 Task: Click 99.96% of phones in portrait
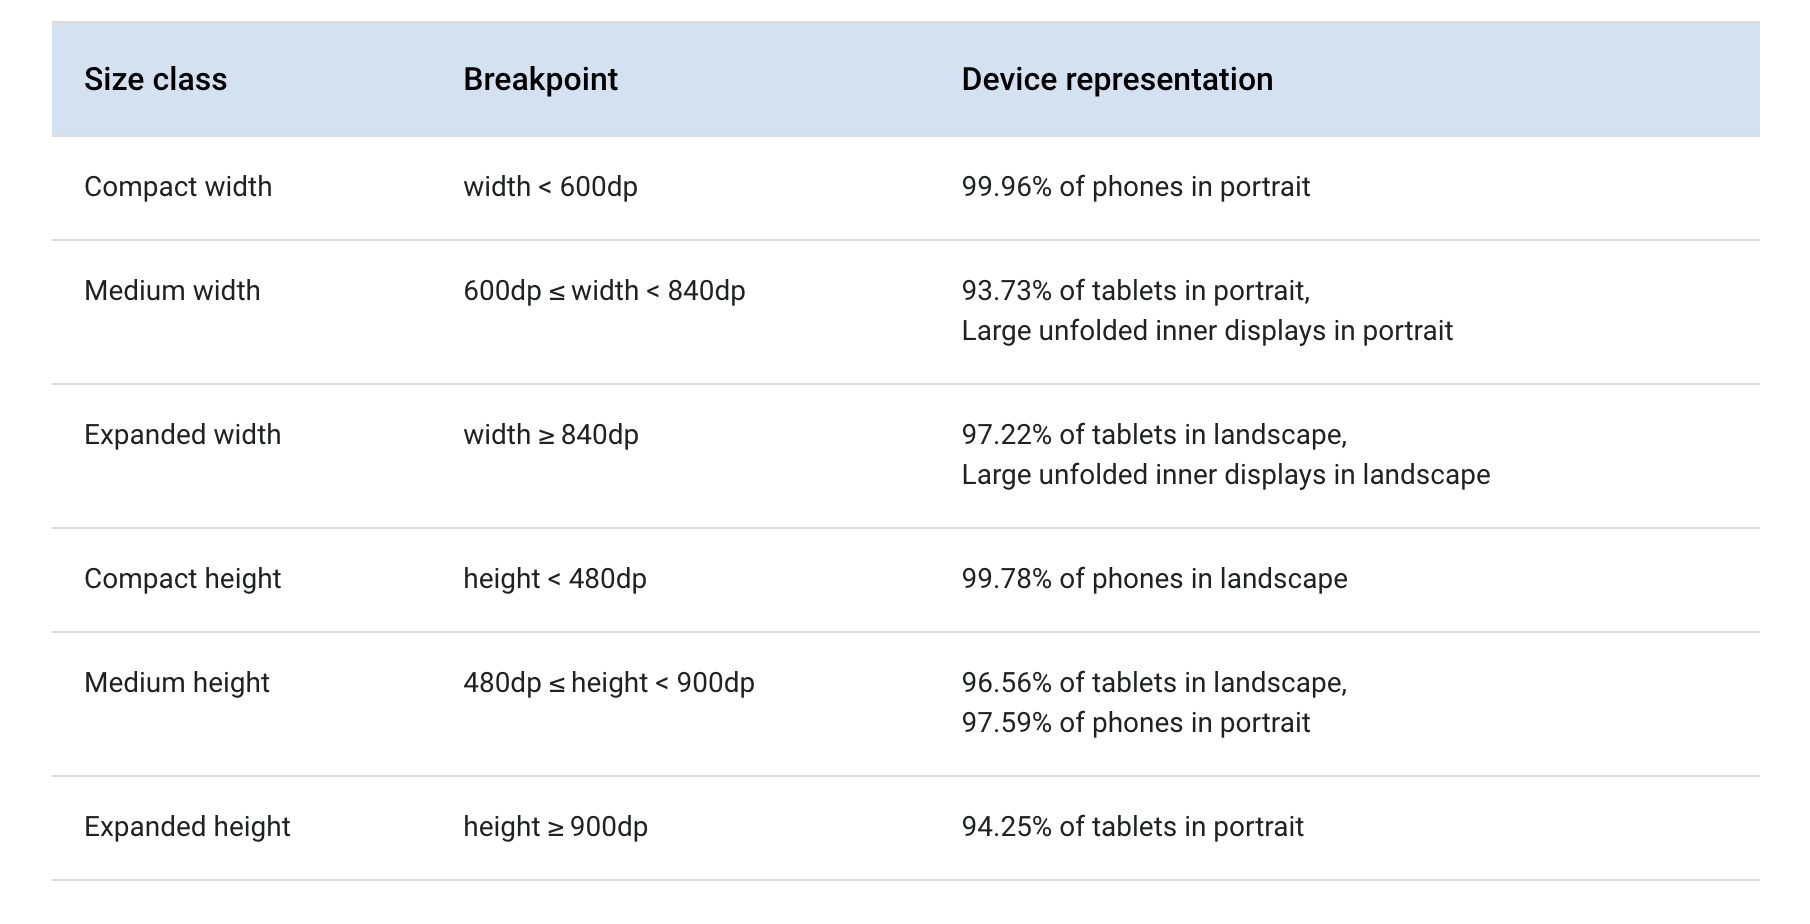(x=1135, y=187)
